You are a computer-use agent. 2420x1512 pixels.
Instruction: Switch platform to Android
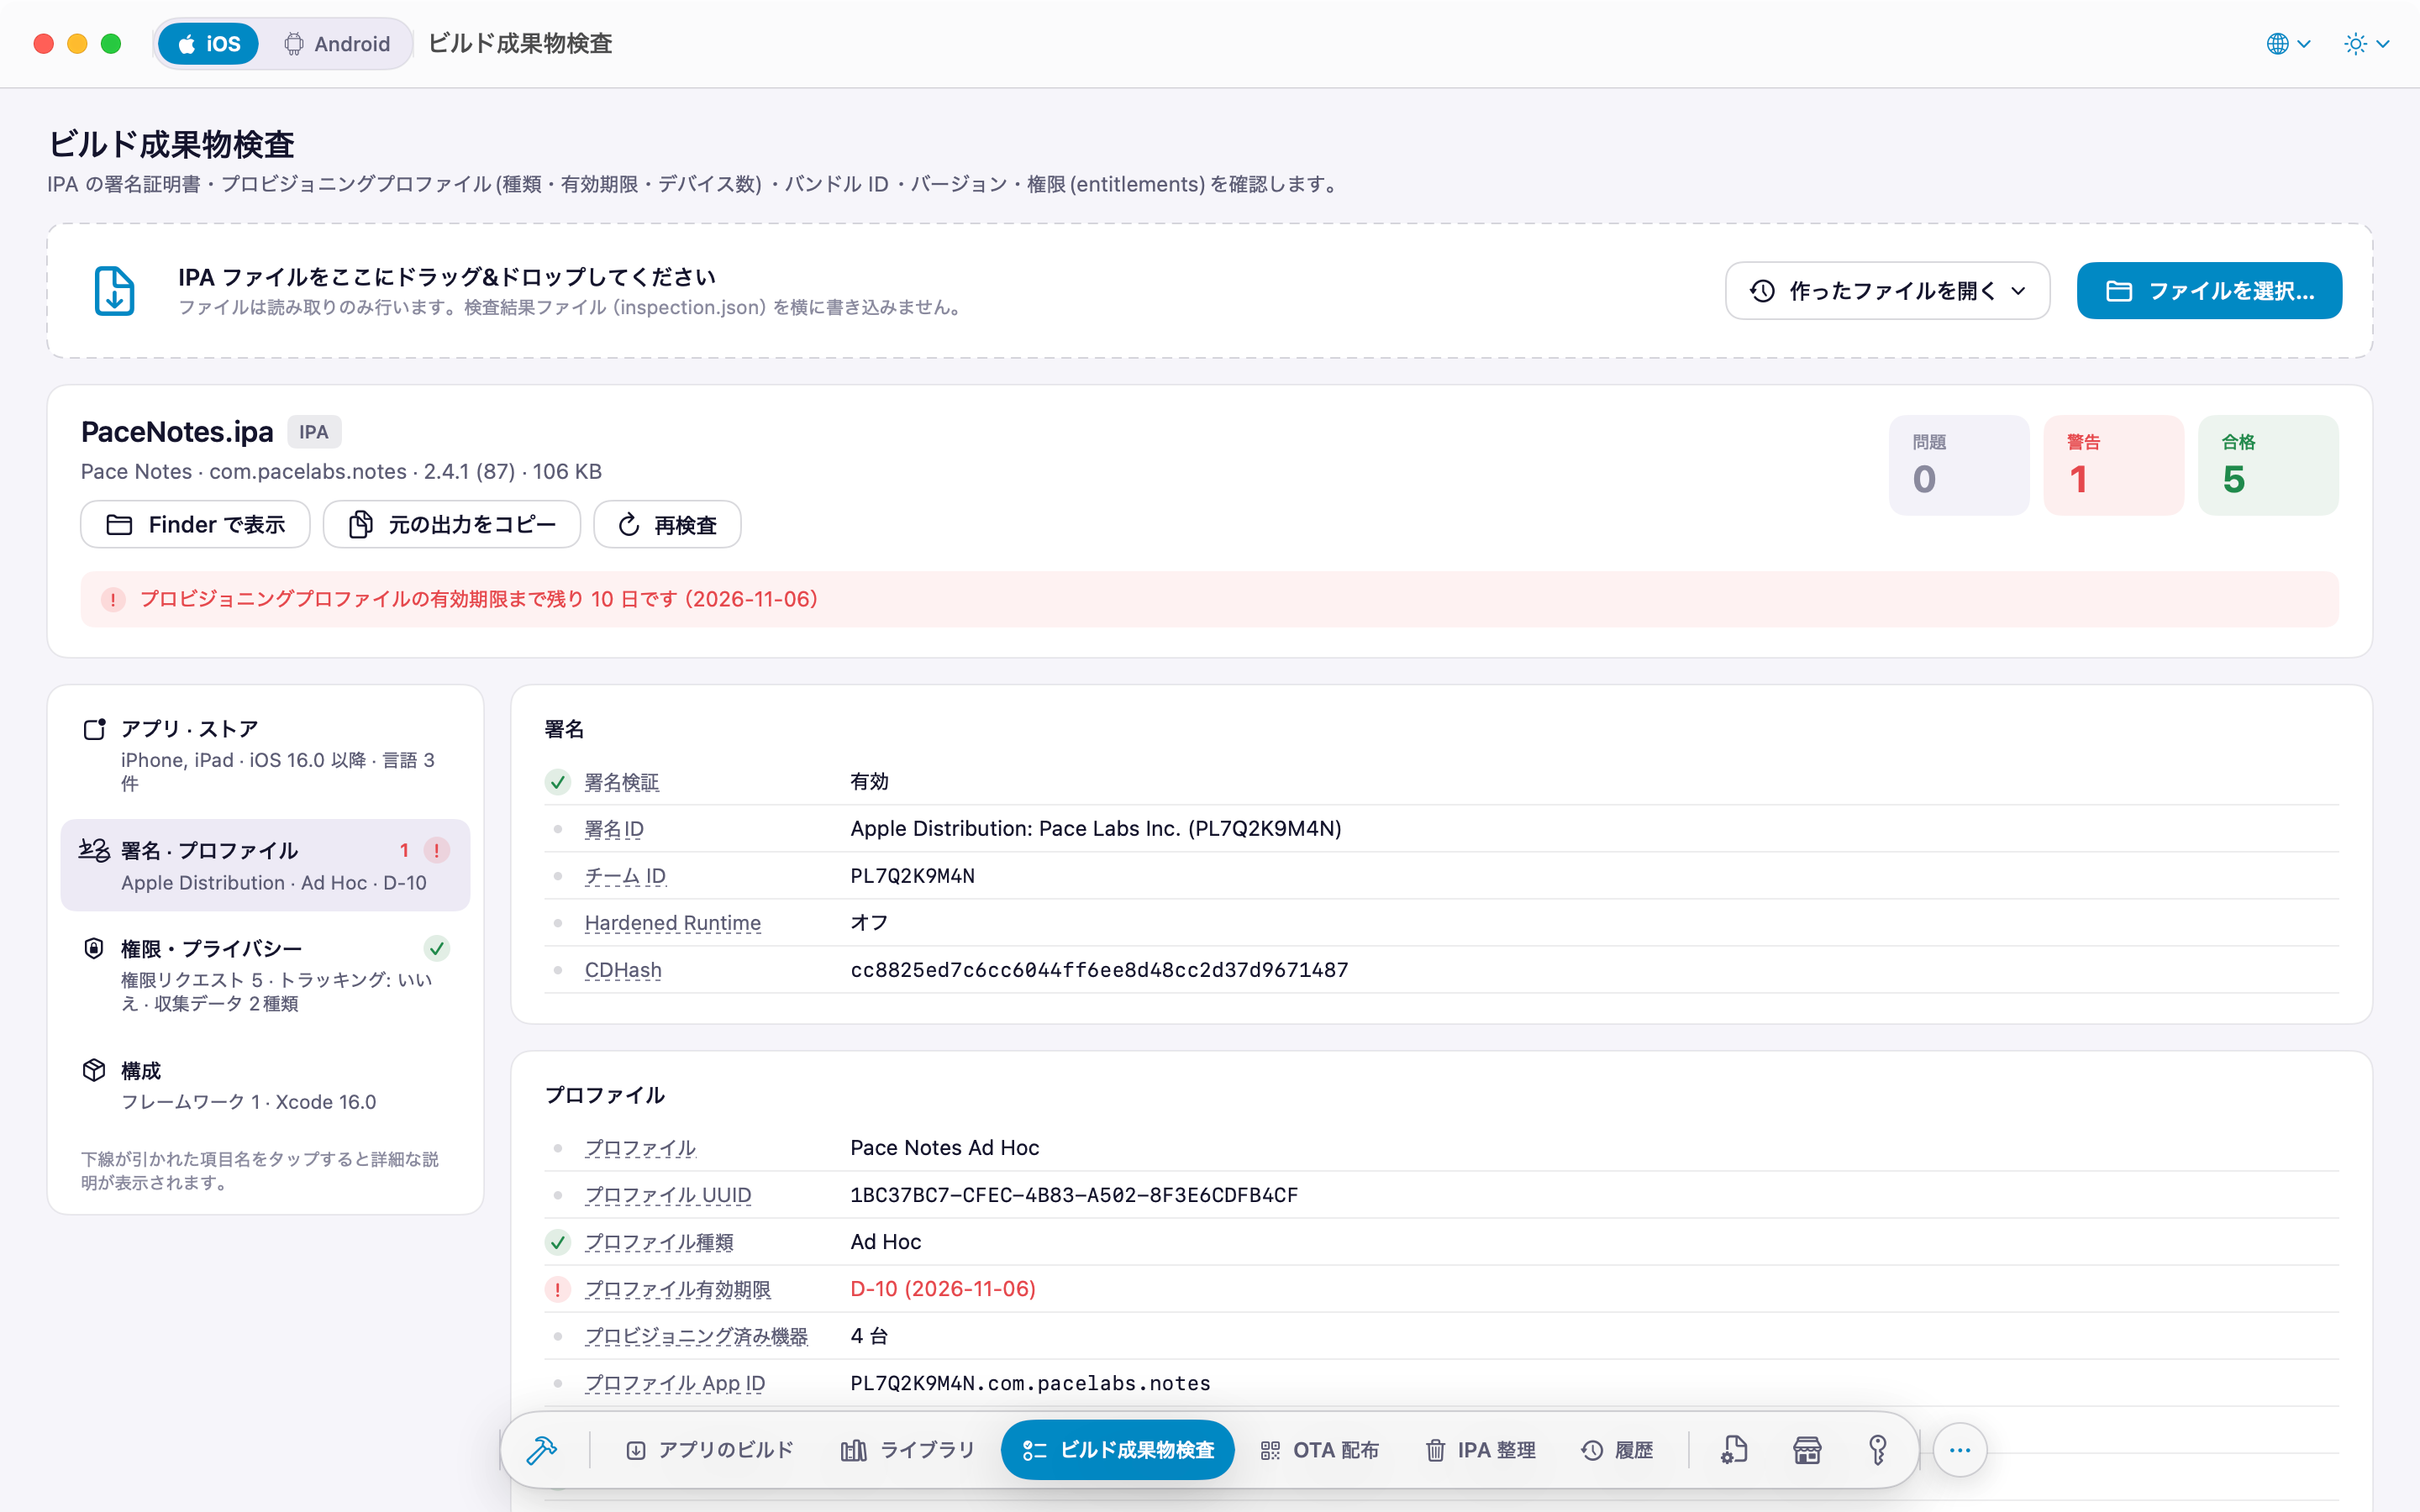tap(337, 44)
